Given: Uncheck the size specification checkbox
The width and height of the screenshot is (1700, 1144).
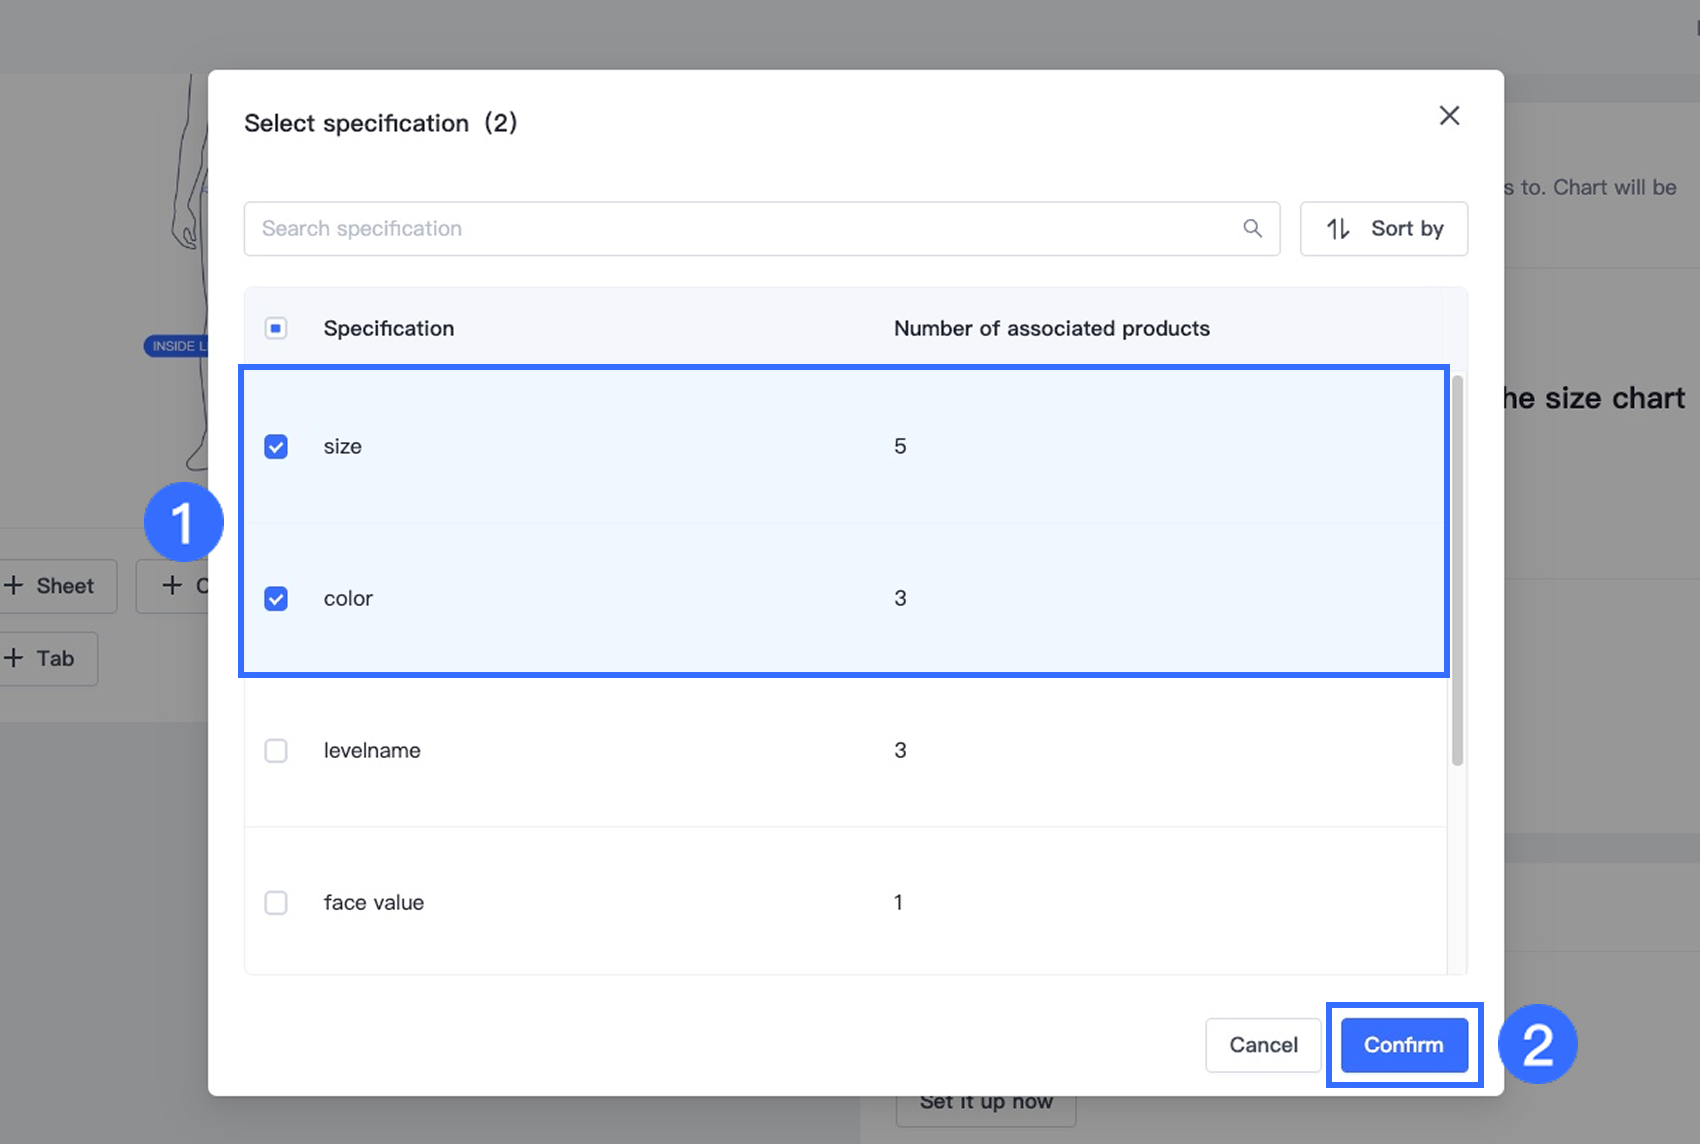Looking at the screenshot, I should tap(276, 447).
